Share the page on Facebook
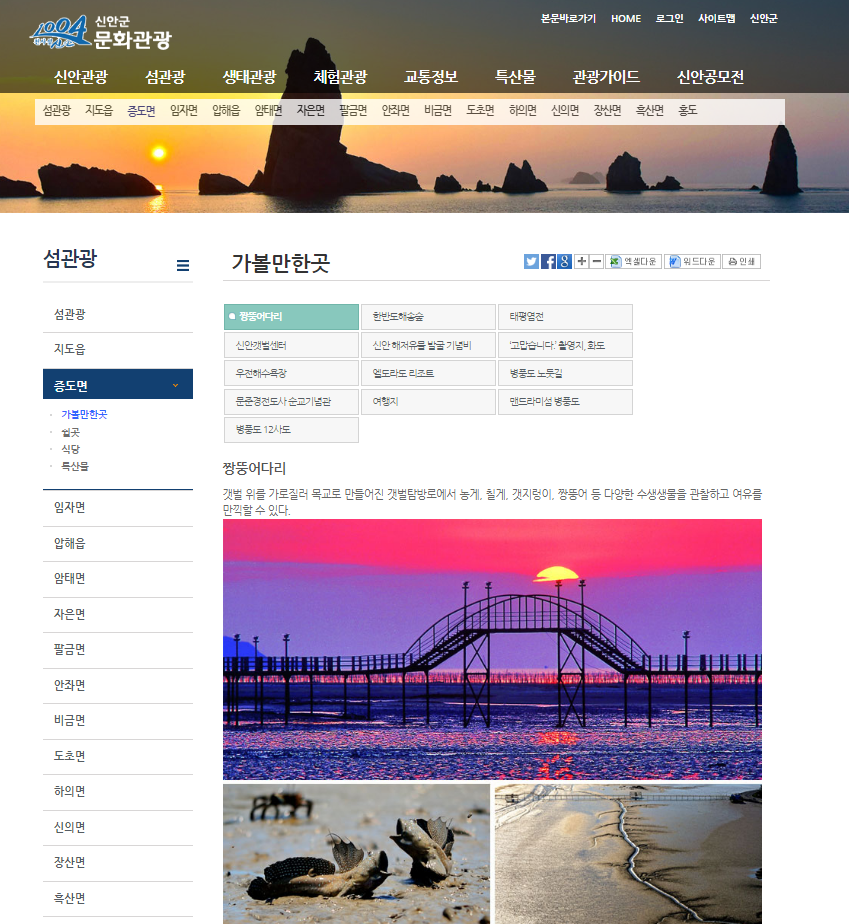 pos(548,262)
